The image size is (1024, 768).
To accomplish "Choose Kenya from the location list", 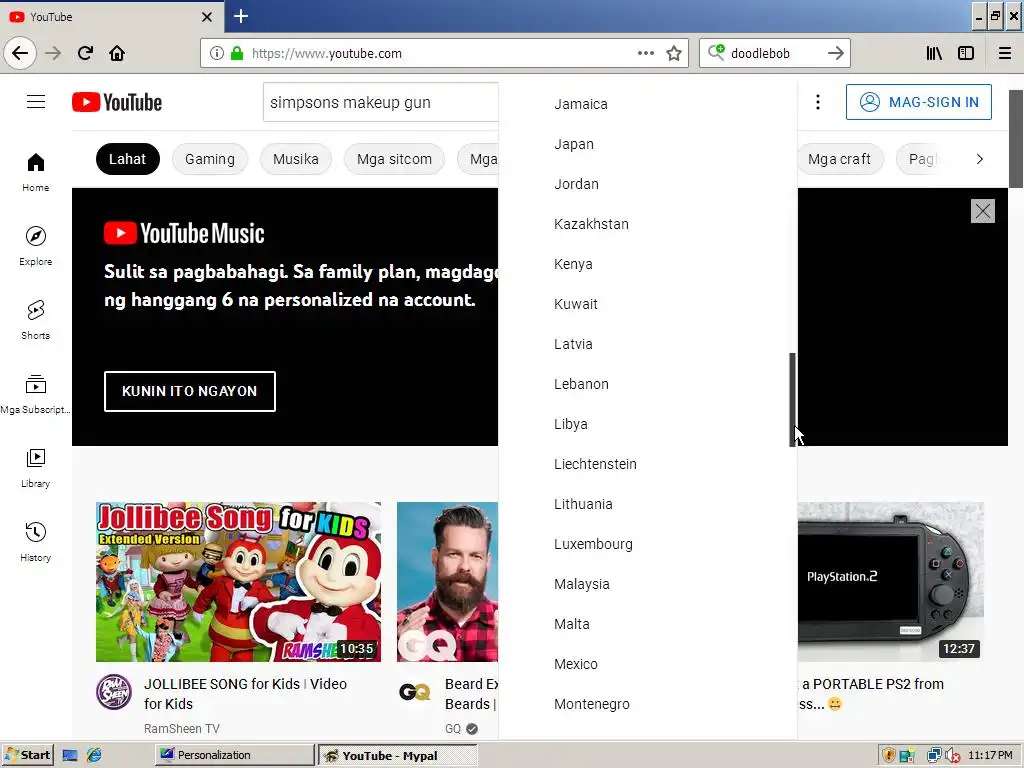I will click(648, 264).
